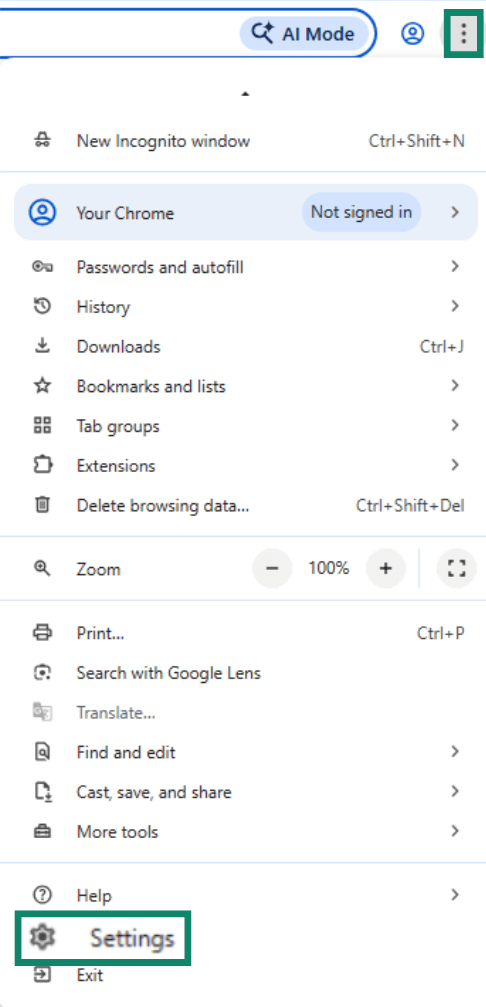Viewport: 486px width, 1007px height.
Task: Expand the Tab groups chevron
Action: [x=455, y=426]
